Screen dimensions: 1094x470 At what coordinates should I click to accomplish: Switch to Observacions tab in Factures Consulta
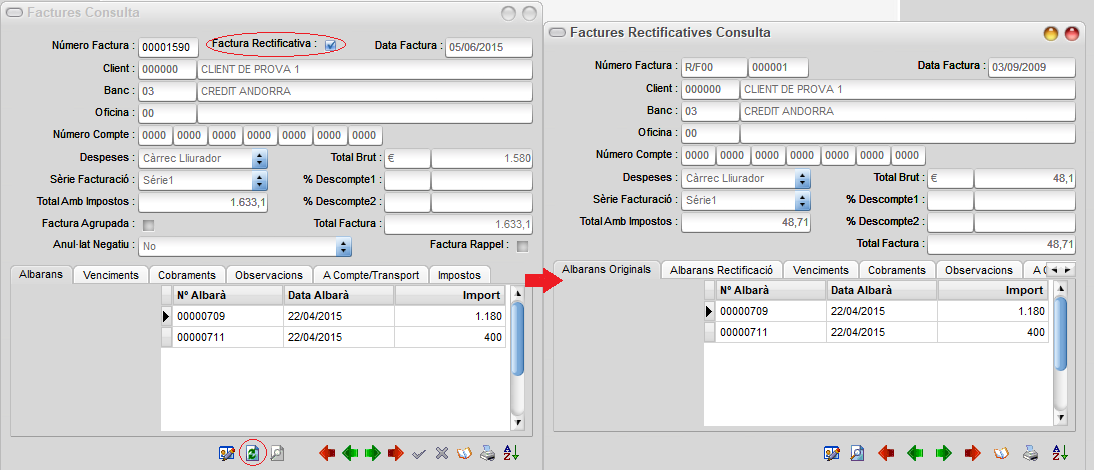pyautogui.click(x=269, y=275)
